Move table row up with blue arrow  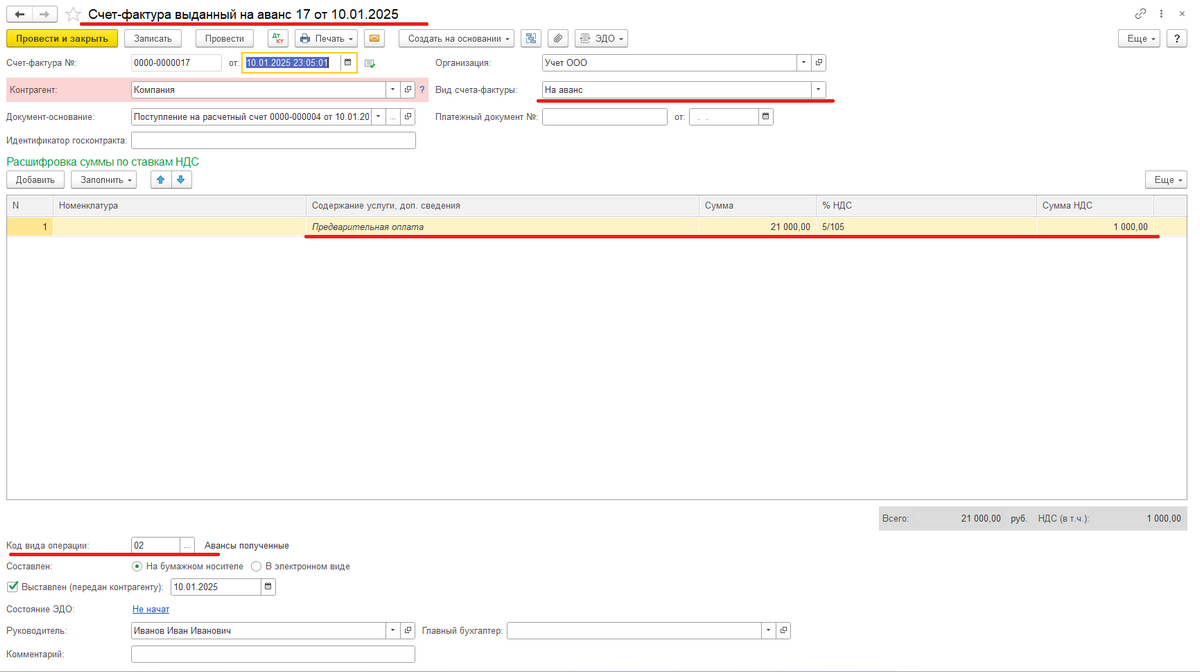159,180
